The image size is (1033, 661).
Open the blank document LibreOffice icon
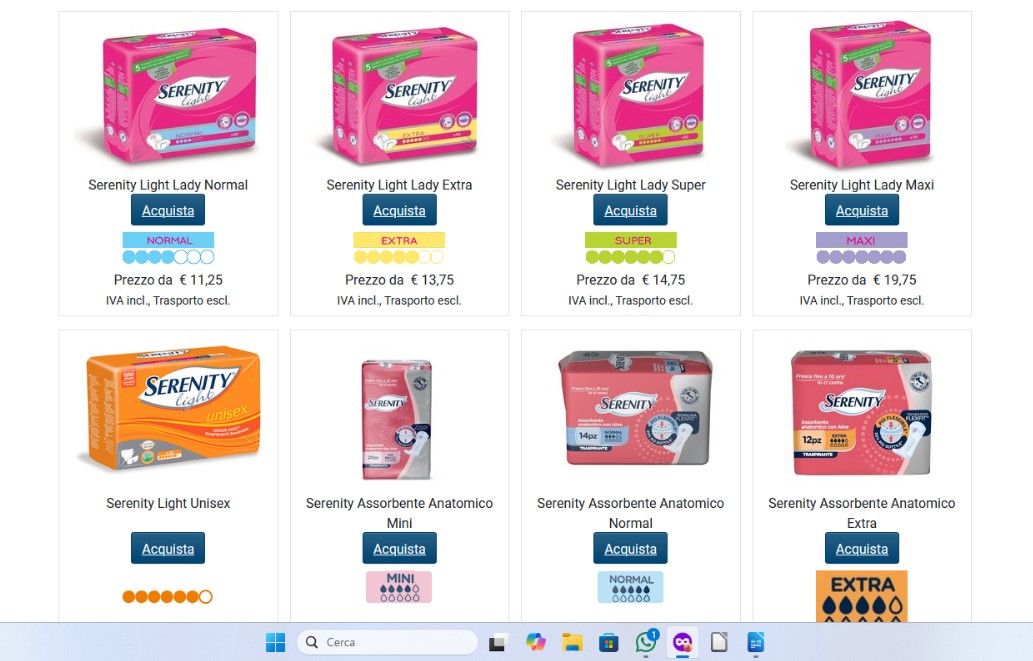[719, 642]
